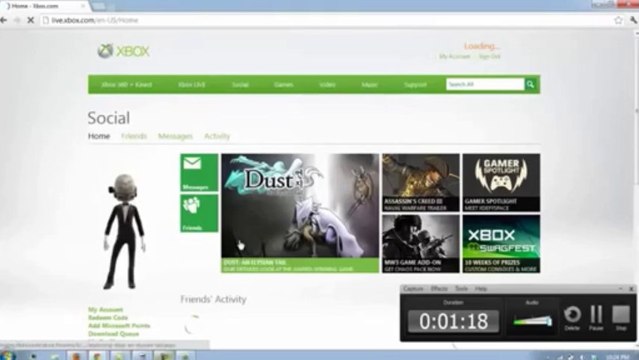Open Support in the green nav bar

point(415,85)
